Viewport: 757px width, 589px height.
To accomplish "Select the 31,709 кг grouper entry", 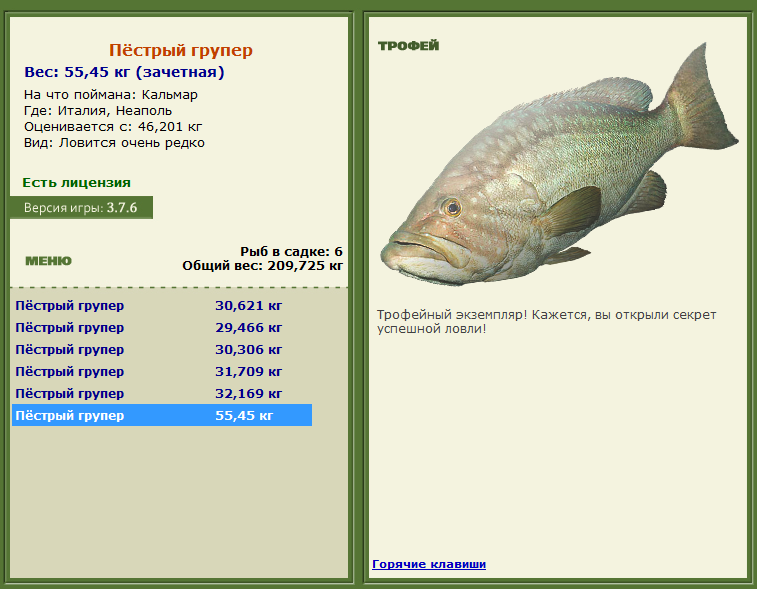I will (x=162, y=372).
